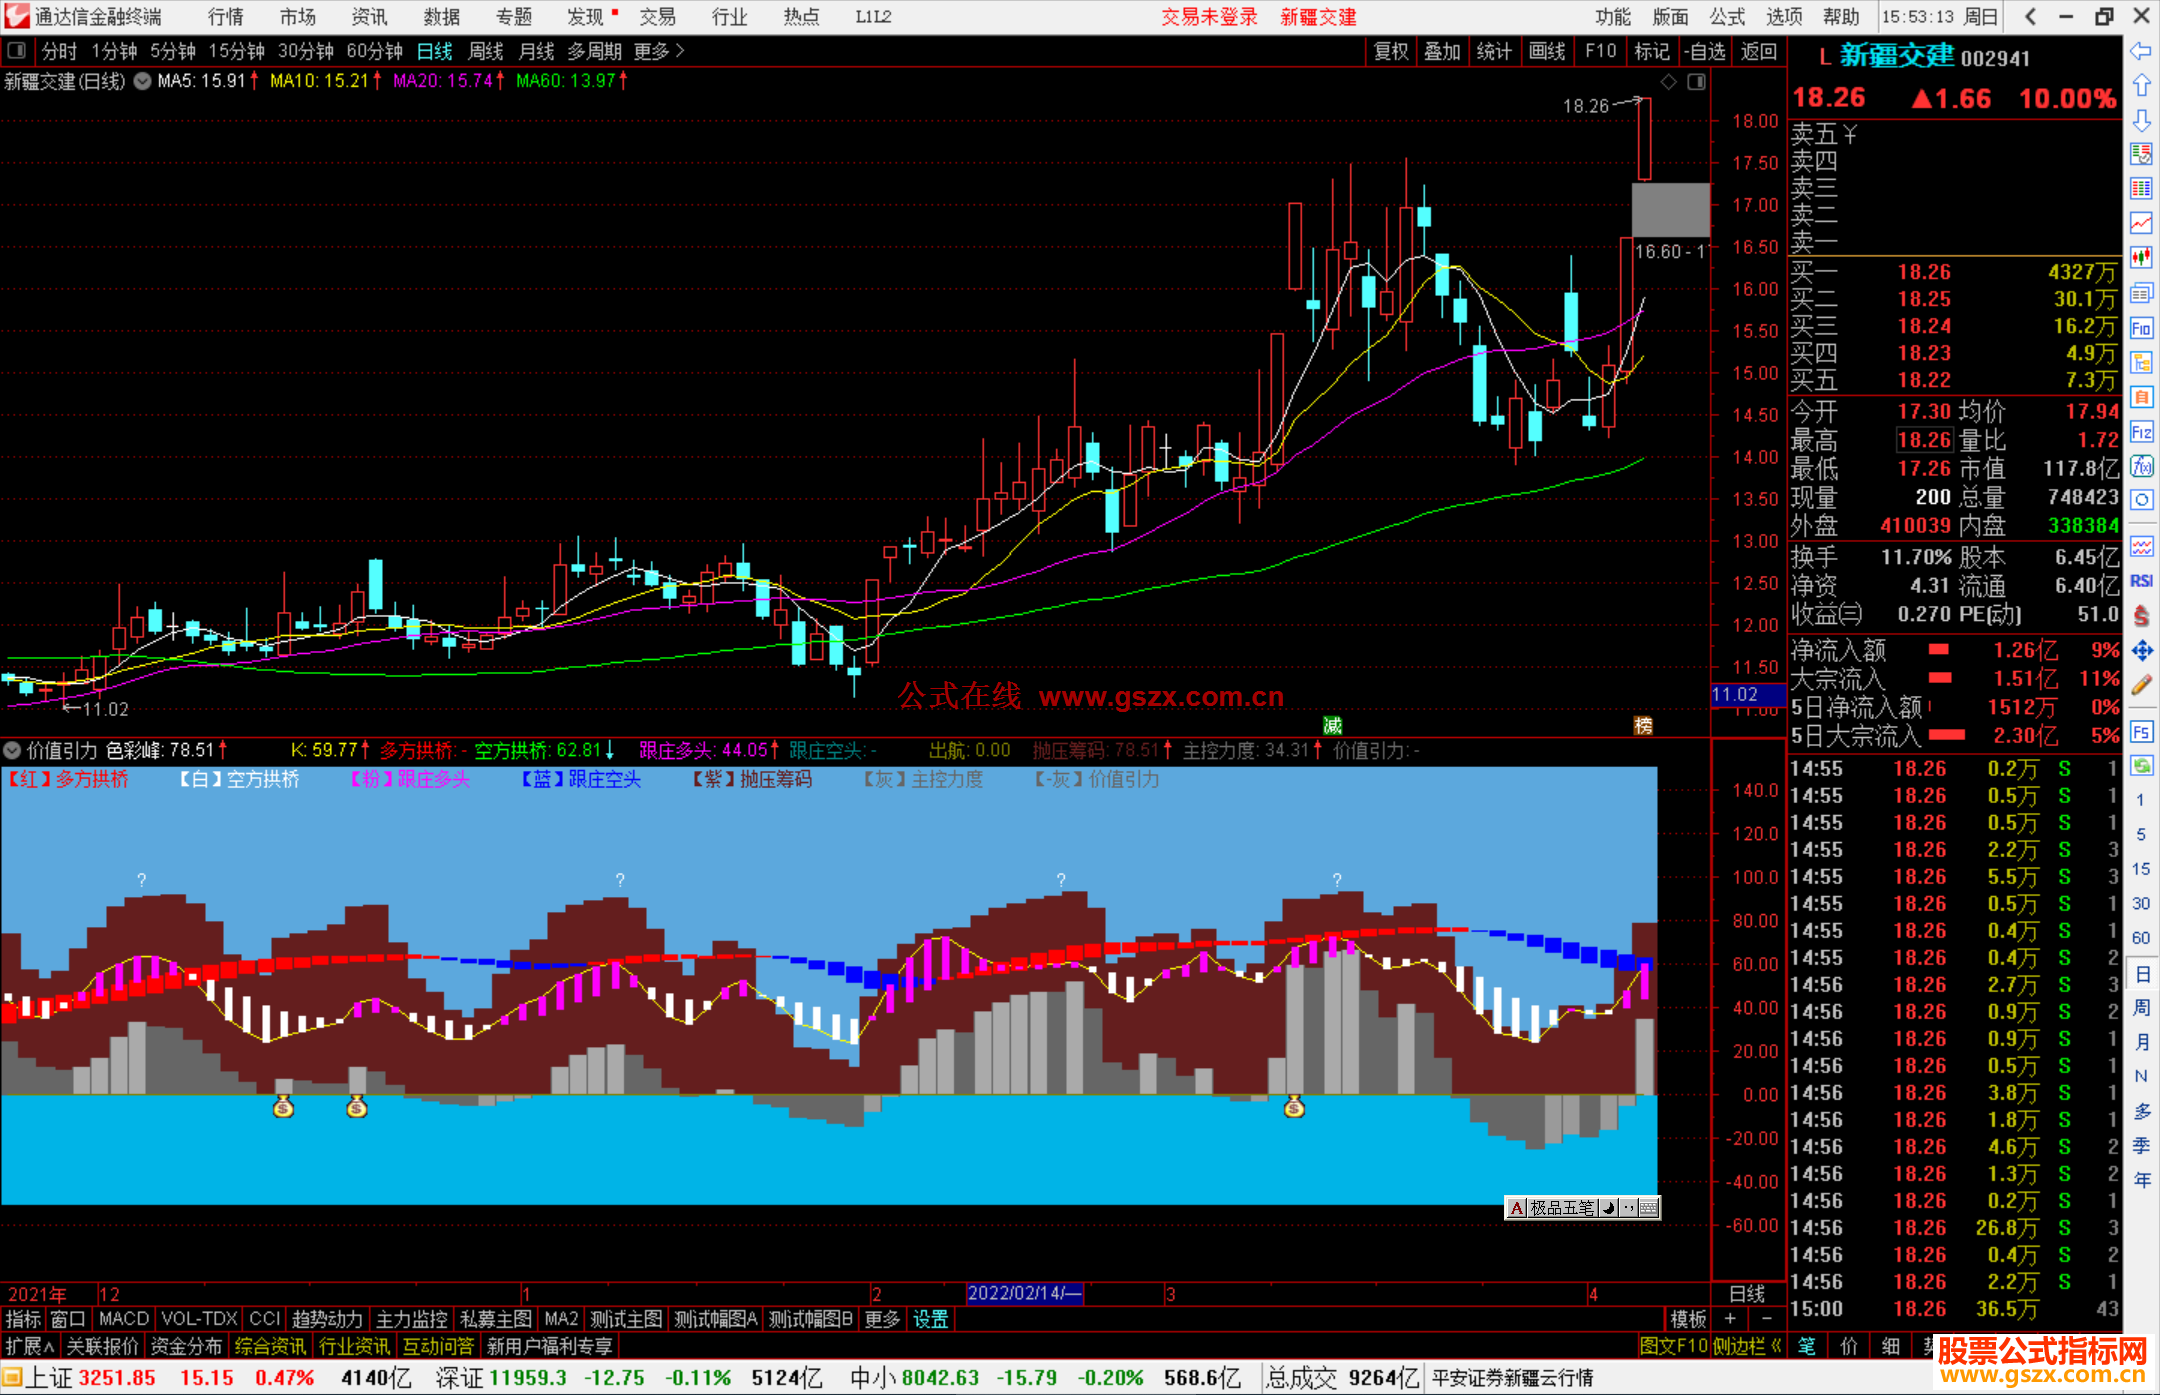The width and height of the screenshot is (2160, 1395).
Task: Click the FS icon in right sidebar
Action: click(2141, 732)
